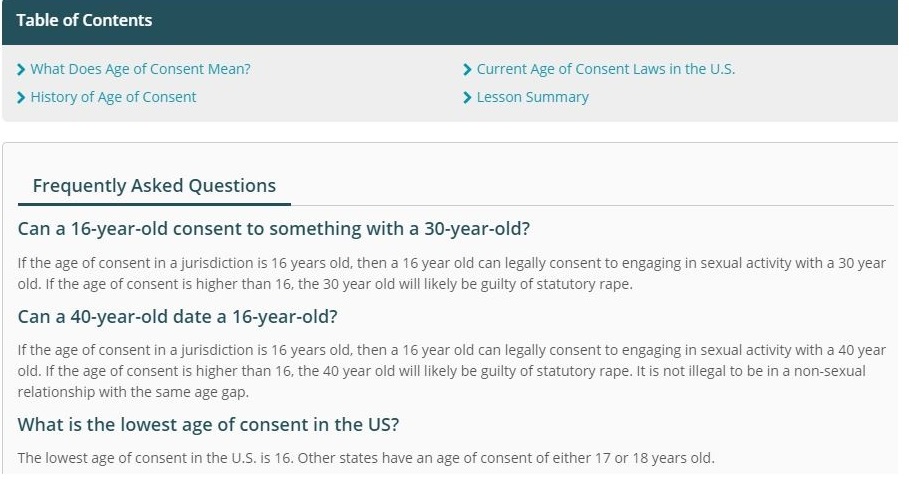Click What is the lowest age of consent heading

(208, 424)
